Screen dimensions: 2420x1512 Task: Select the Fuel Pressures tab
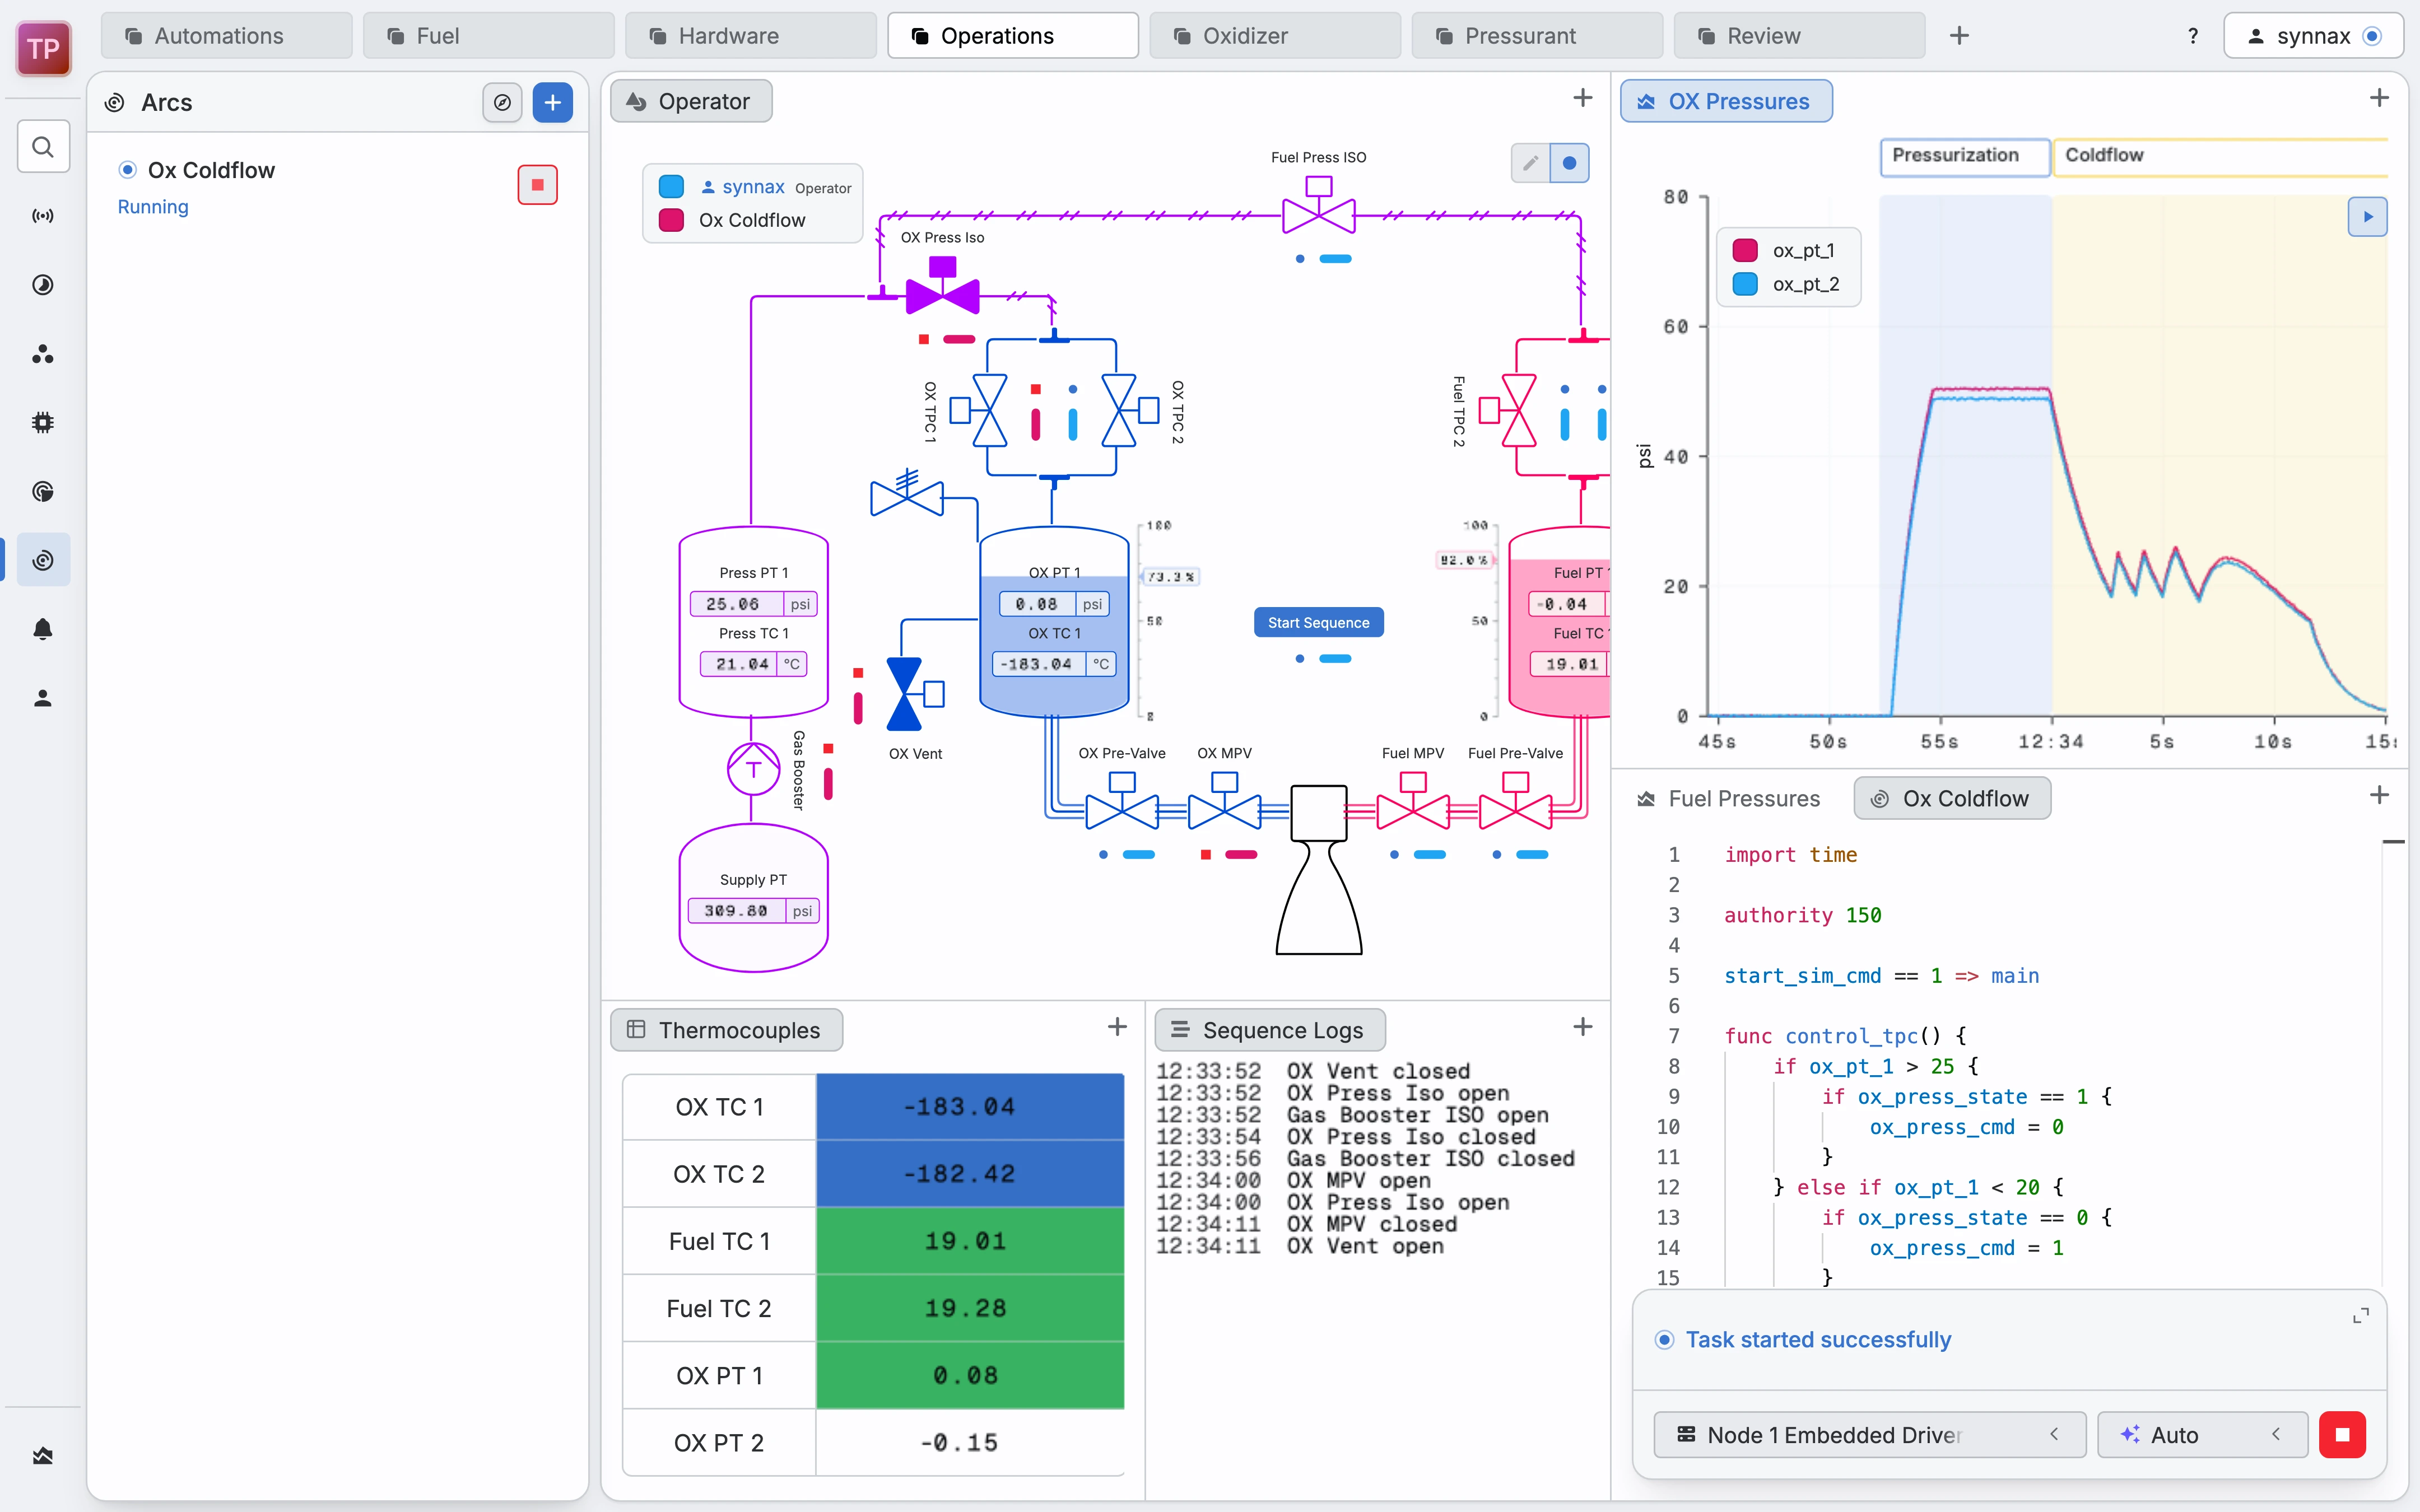(1729, 798)
